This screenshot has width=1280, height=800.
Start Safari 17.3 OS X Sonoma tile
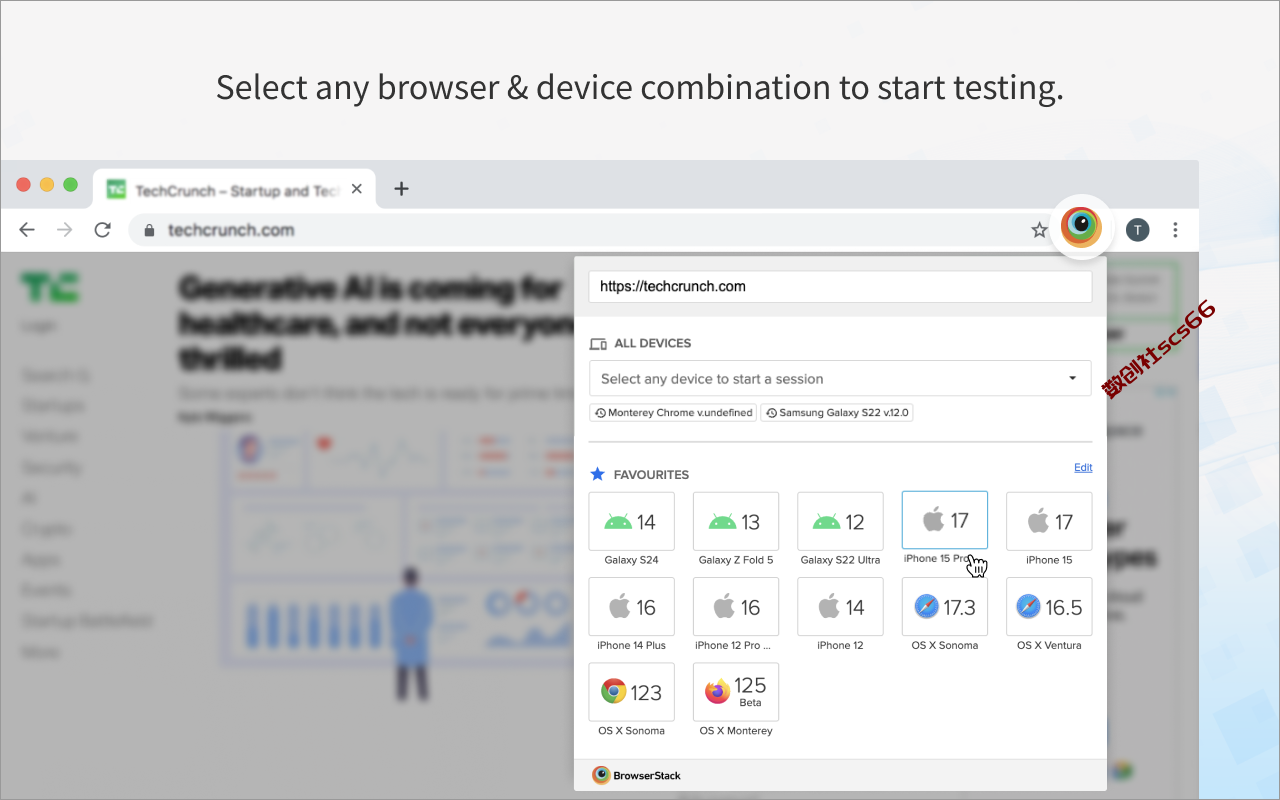(x=945, y=607)
